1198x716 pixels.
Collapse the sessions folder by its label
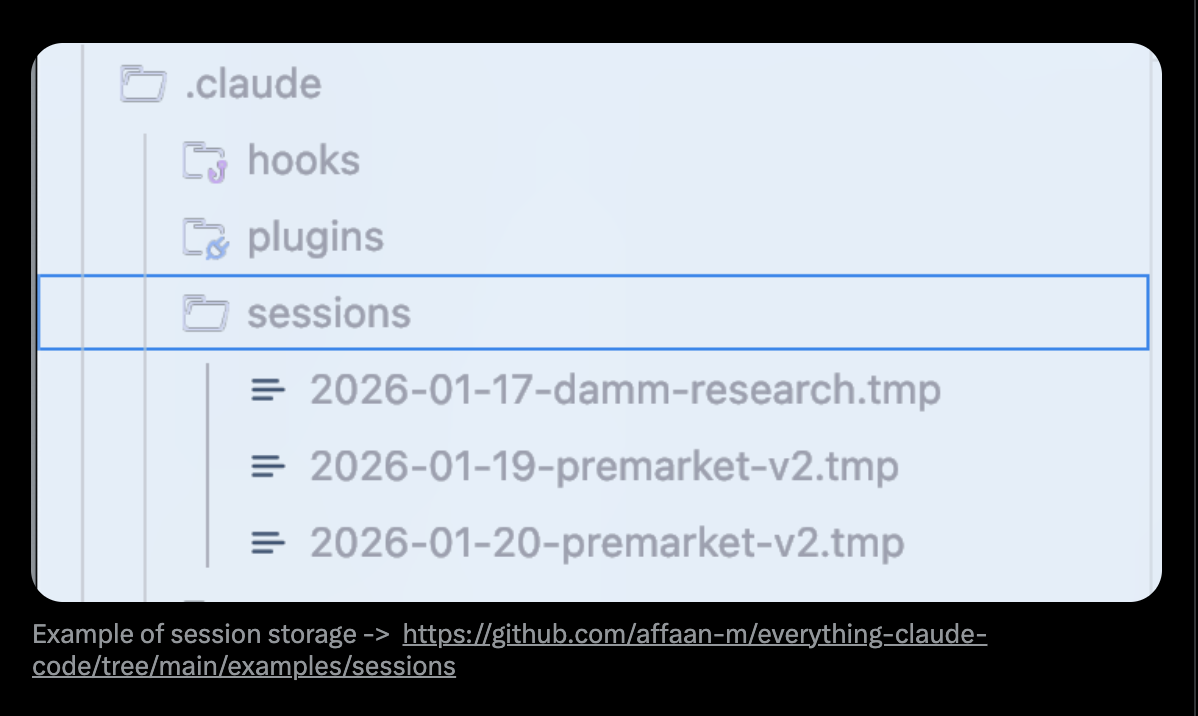coord(329,314)
